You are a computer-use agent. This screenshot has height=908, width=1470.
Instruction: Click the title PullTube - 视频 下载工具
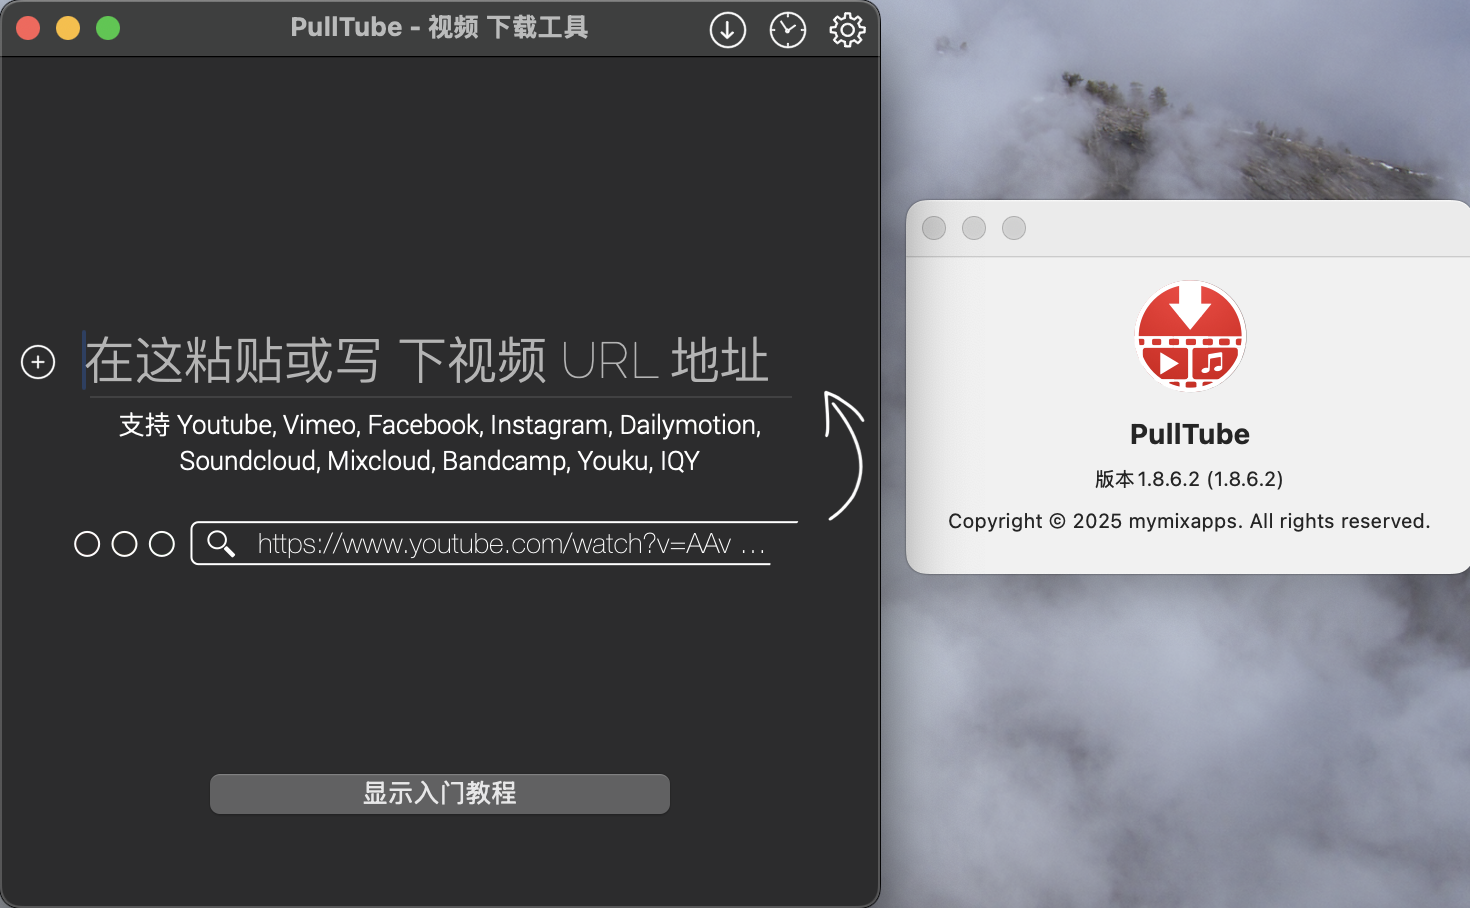439,27
